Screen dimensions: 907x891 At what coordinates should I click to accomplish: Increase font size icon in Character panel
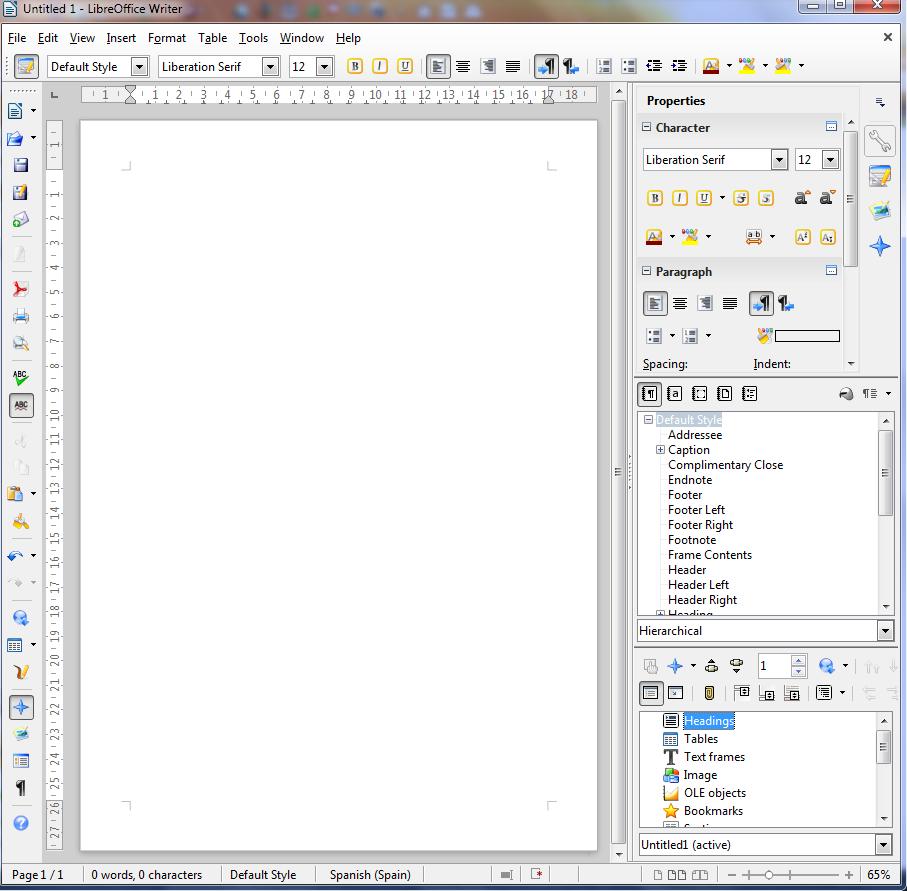click(802, 198)
